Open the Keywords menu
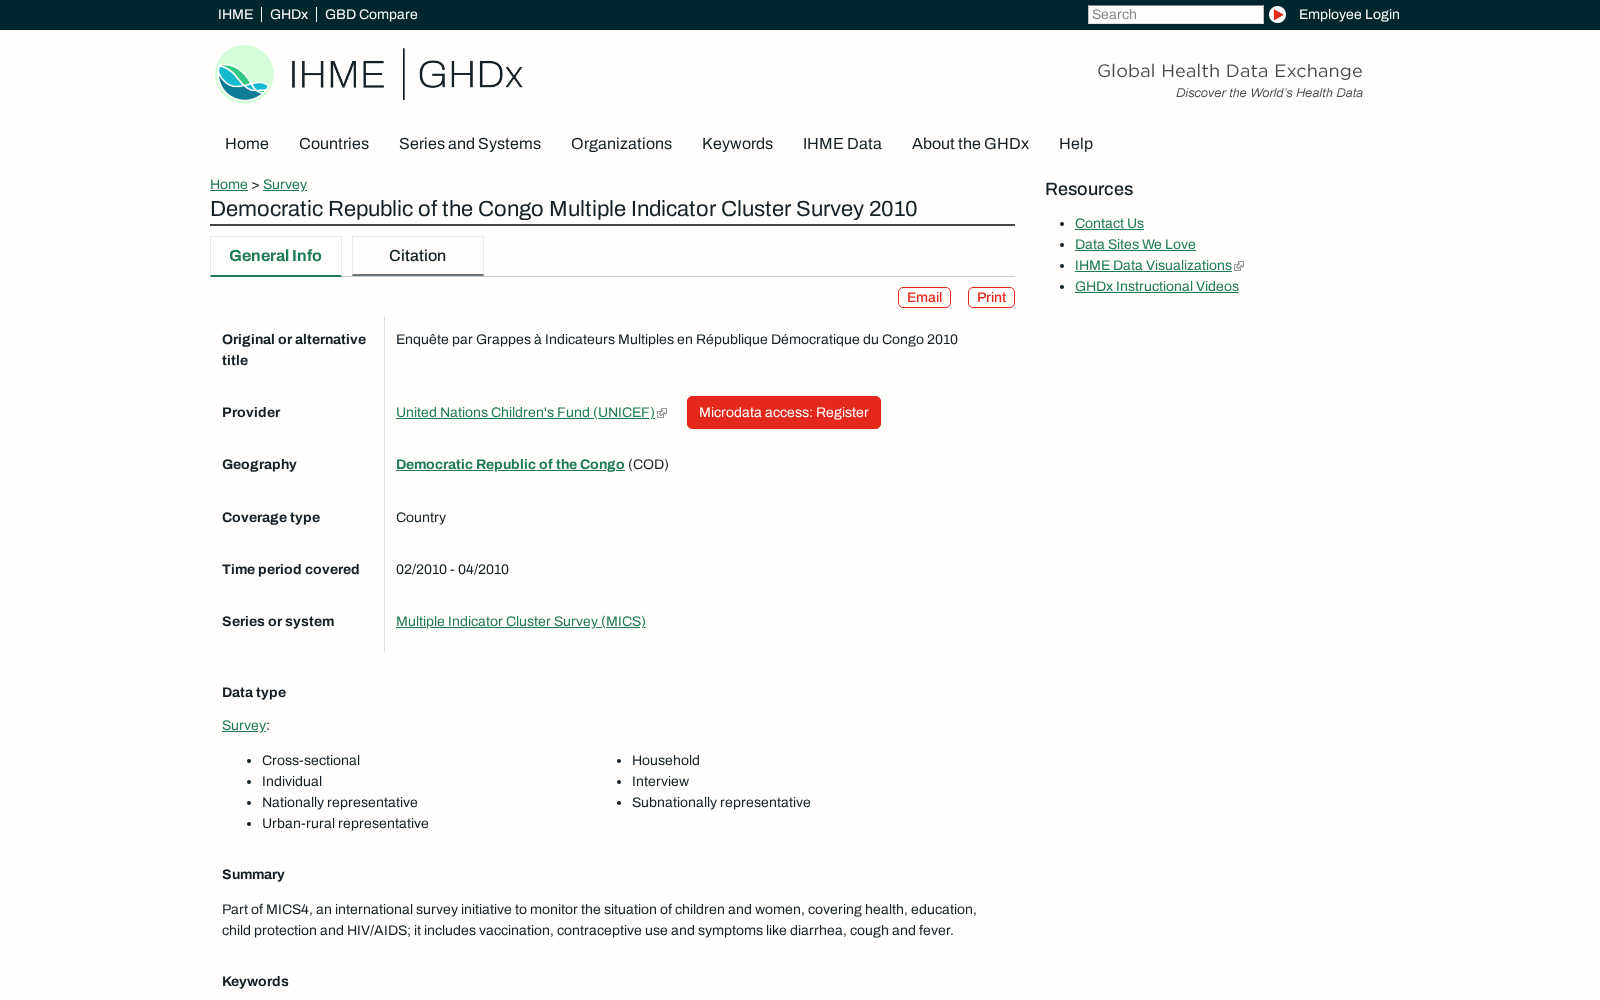The image size is (1600, 1000). tap(737, 144)
